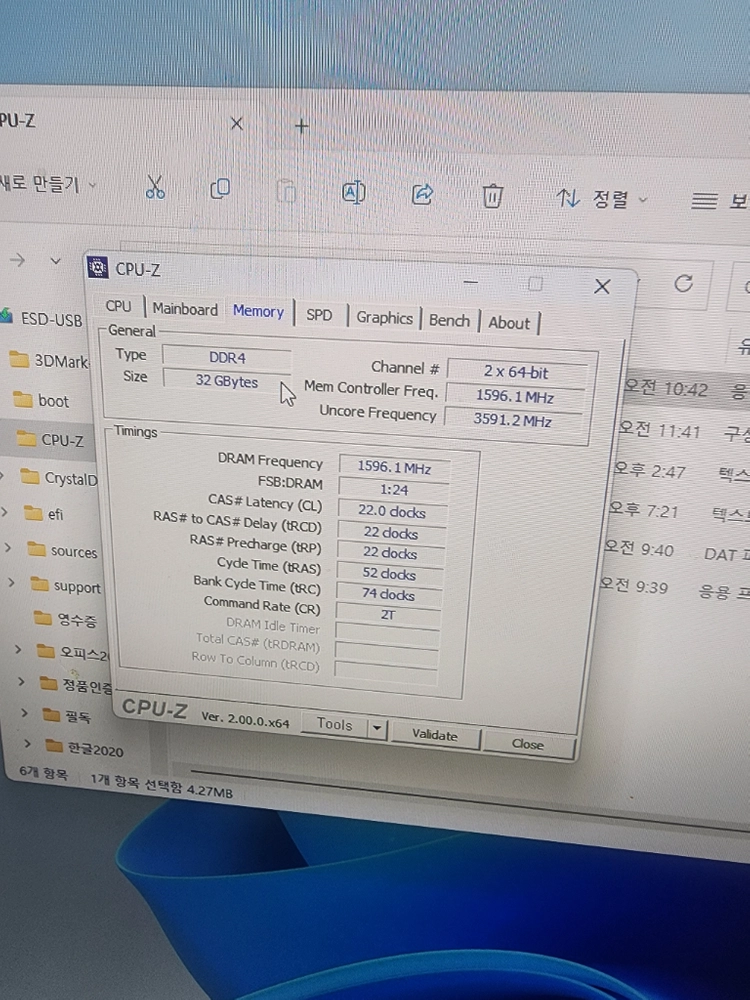Switch to the CPU tab in CPU-Z
The width and height of the screenshot is (750, 1000).
point(118,306)
